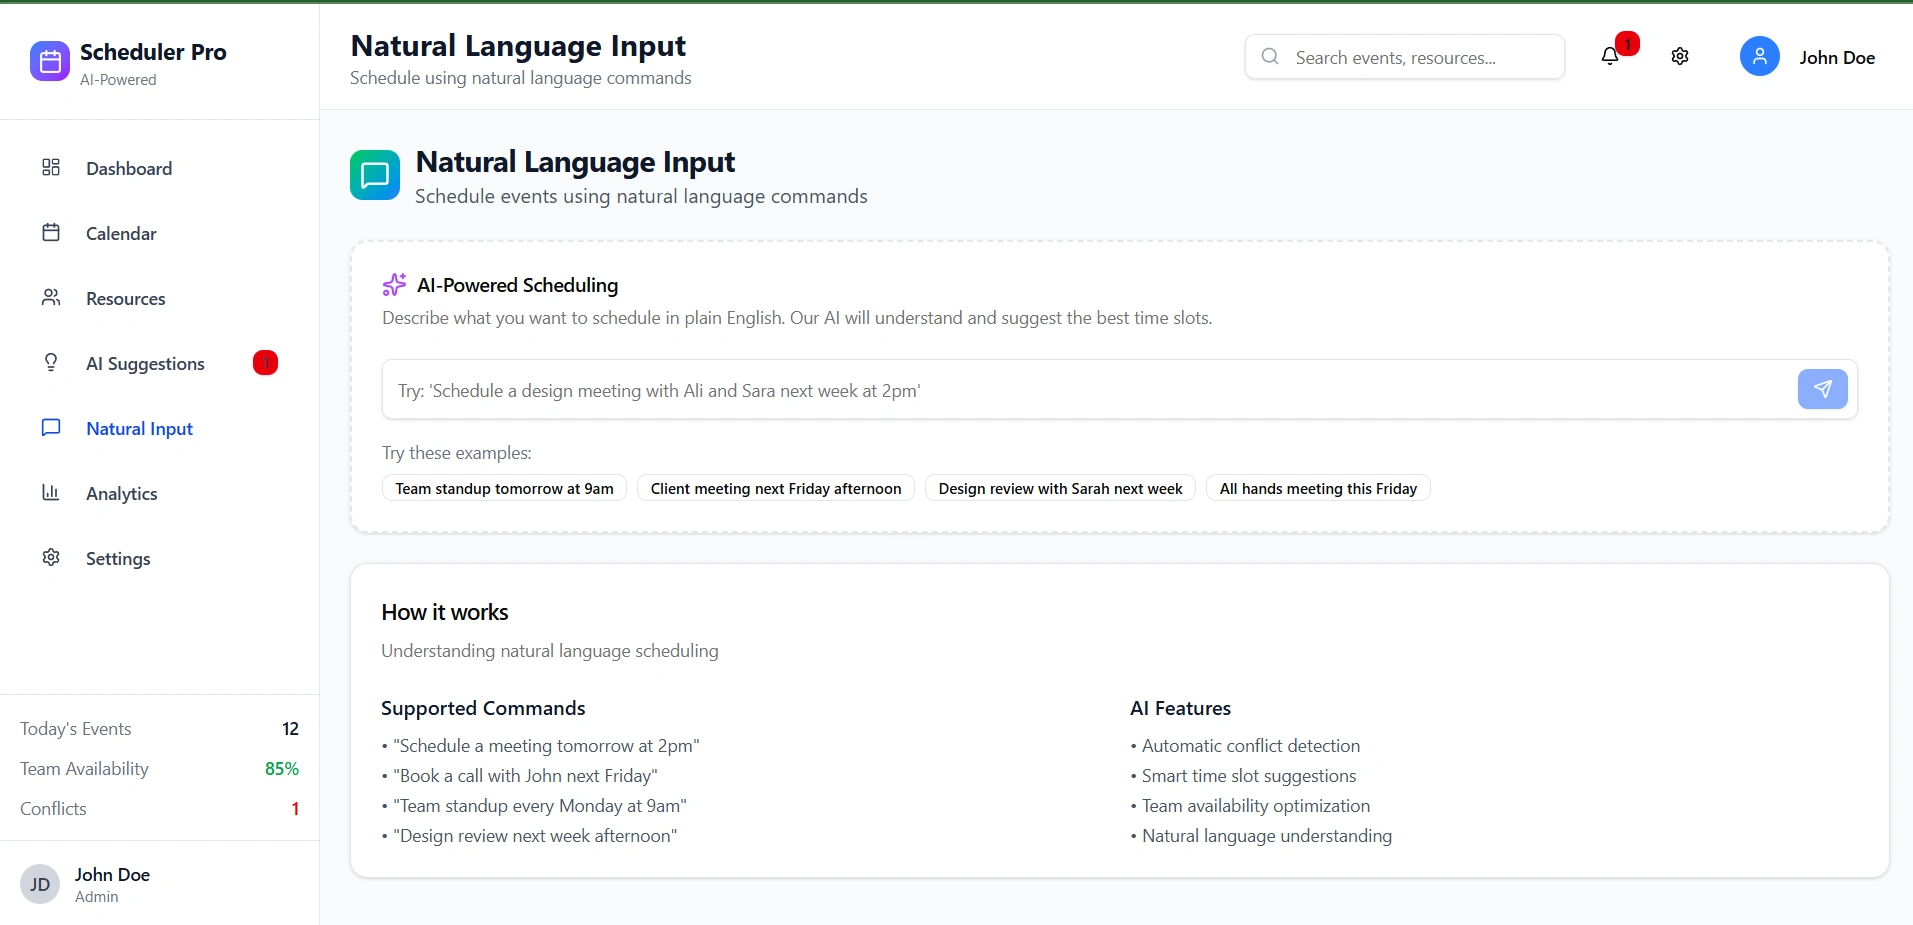Viewport: 1913px width, 925px height.
Task: Open Dashboard from the sidebar
Action: tap(129, 168)
